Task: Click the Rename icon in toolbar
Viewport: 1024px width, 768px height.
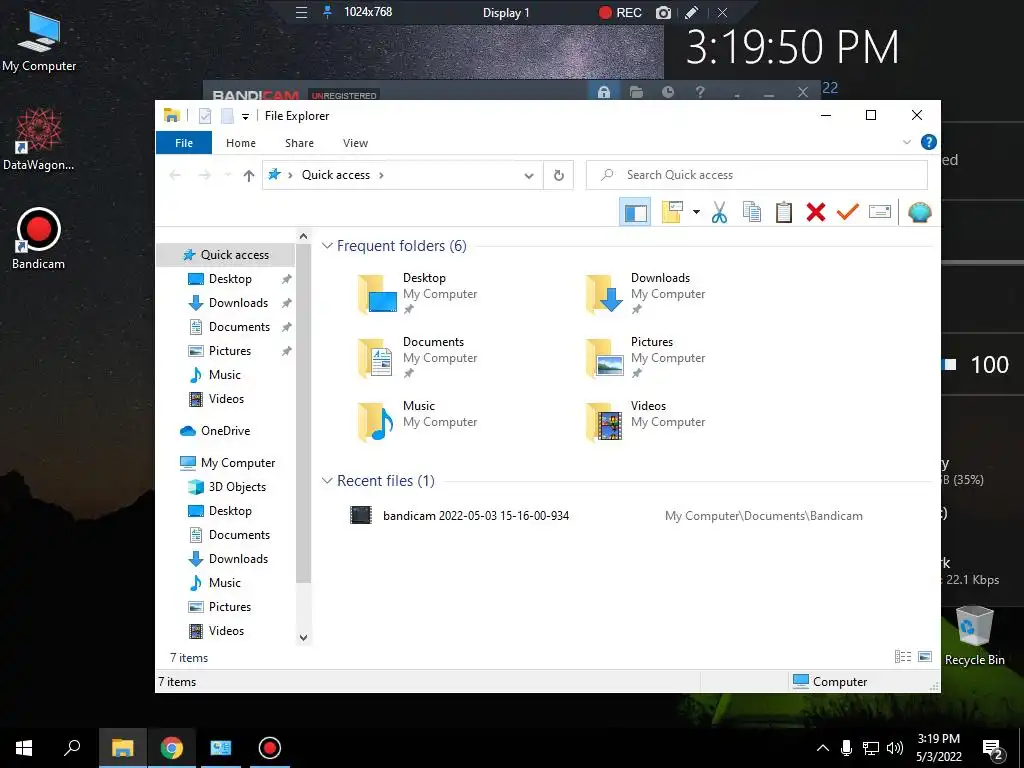Action: click(880, 212)
